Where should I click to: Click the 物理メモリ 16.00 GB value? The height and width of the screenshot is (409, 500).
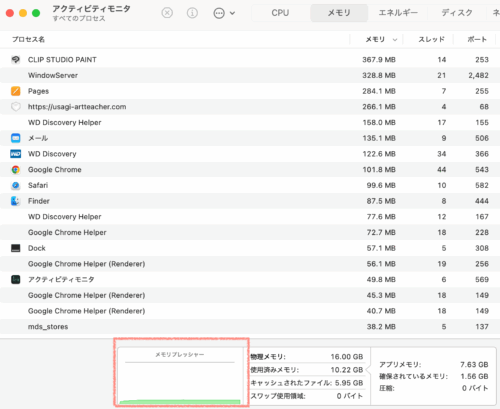(x=347, y=357)
